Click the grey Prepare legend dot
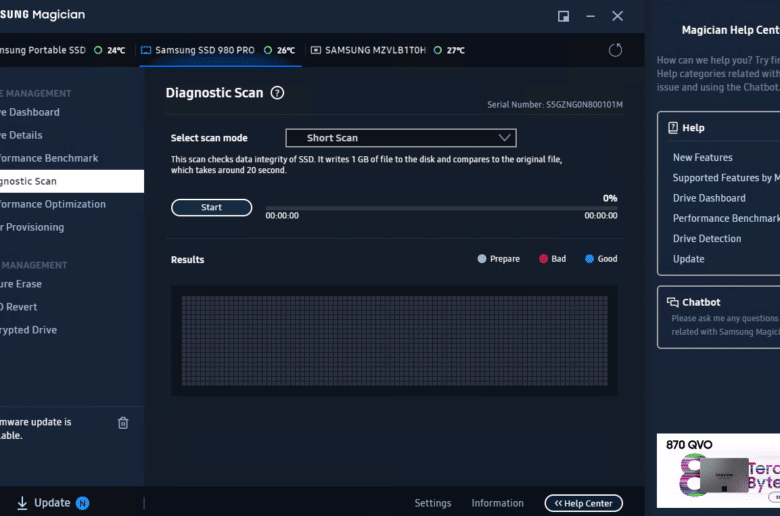Screen dimensions: 780x516 click(x=482, y=259)
